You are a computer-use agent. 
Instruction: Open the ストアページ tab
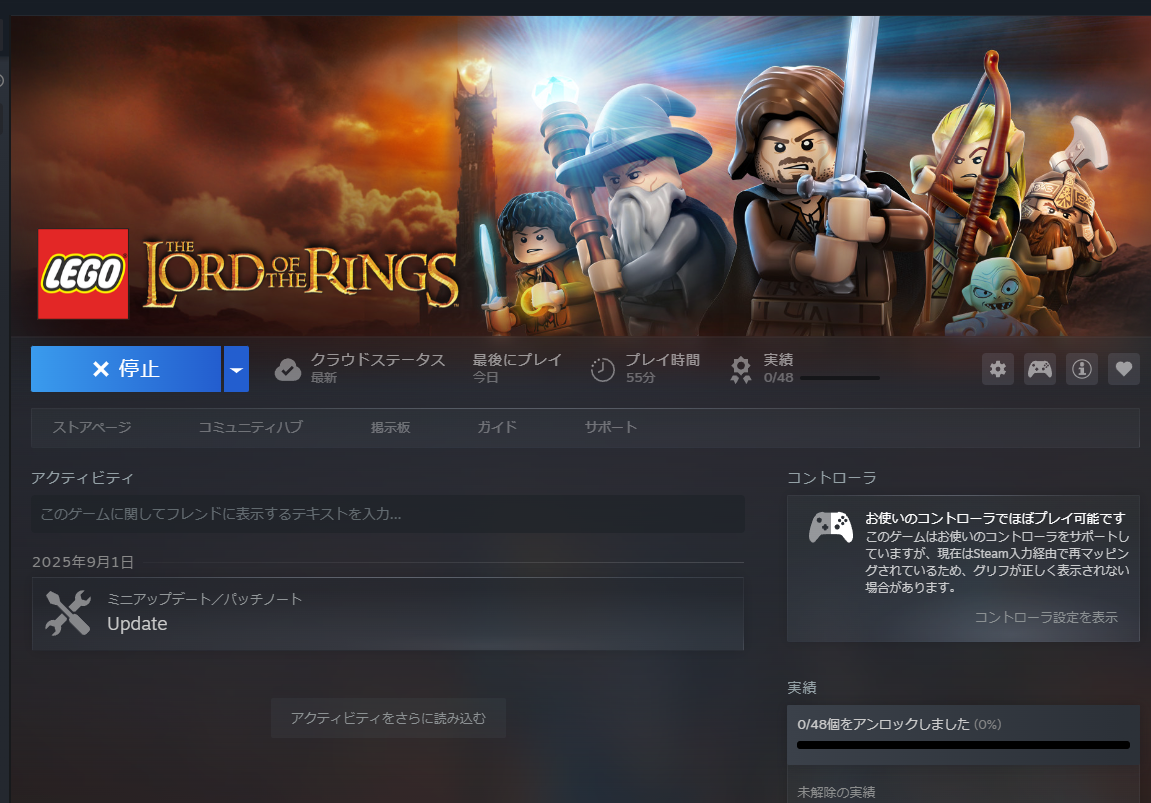[92, 427]
